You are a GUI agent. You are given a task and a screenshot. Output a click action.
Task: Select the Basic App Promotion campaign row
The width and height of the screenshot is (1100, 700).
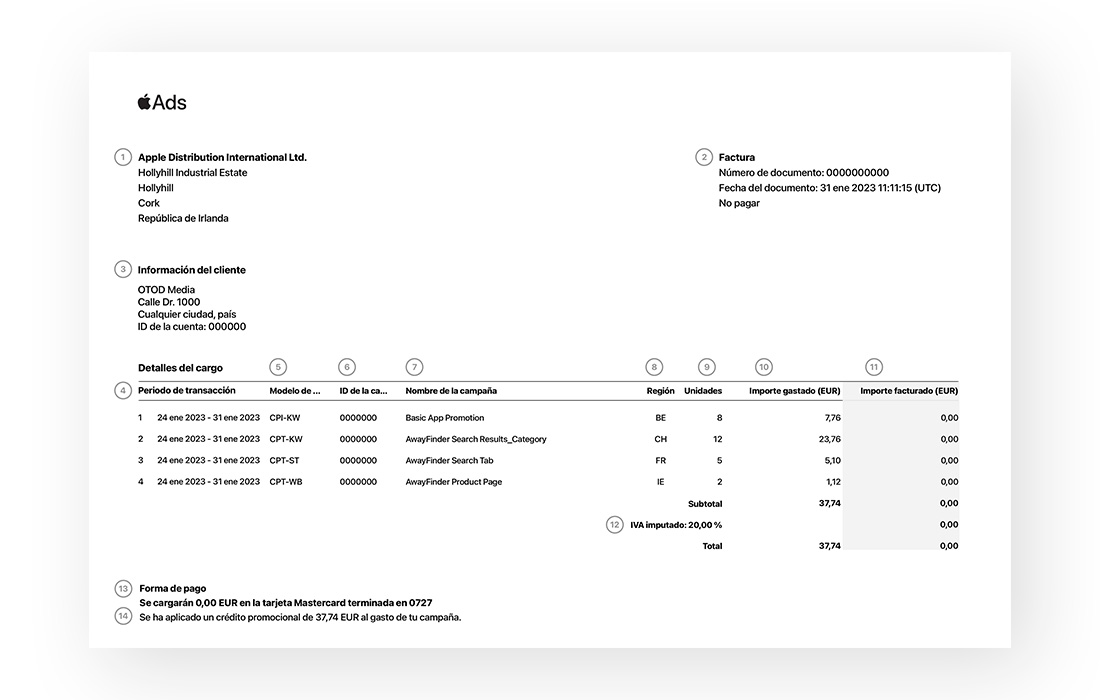[x=444, y=418]
